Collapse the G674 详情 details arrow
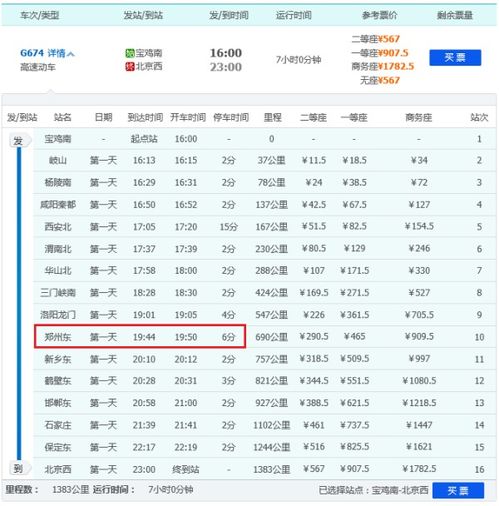499x506 pixels. point(71,53)
